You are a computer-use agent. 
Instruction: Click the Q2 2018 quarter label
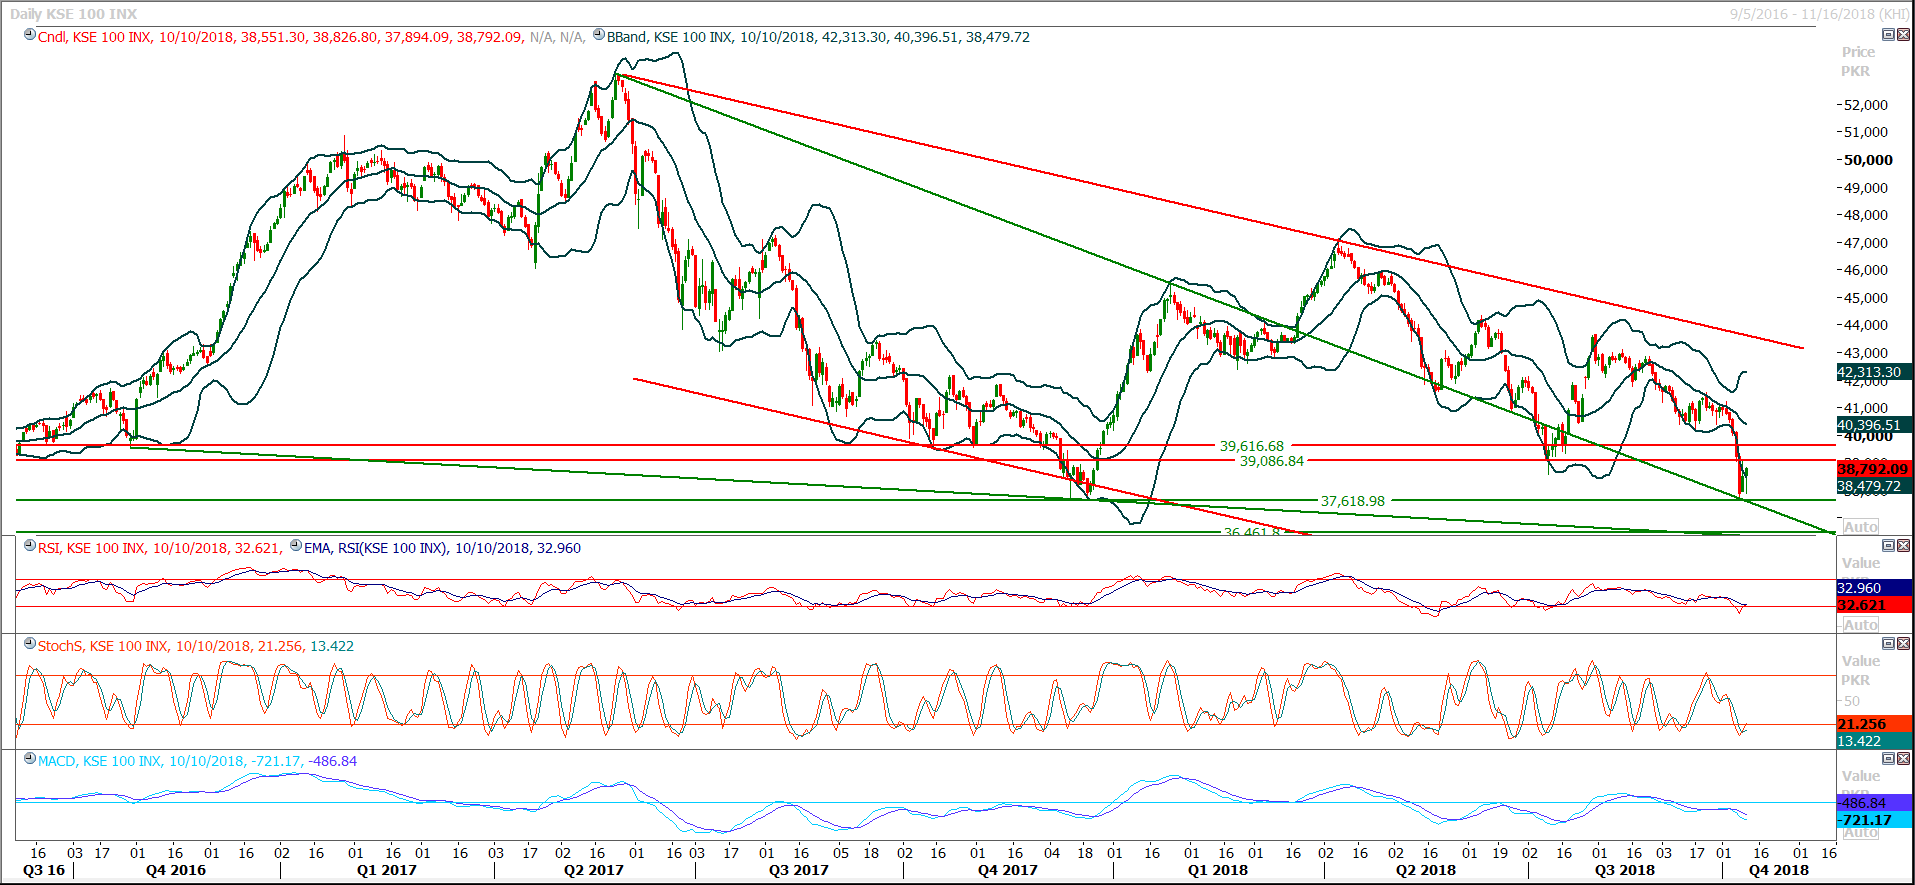pos(1425,870)
